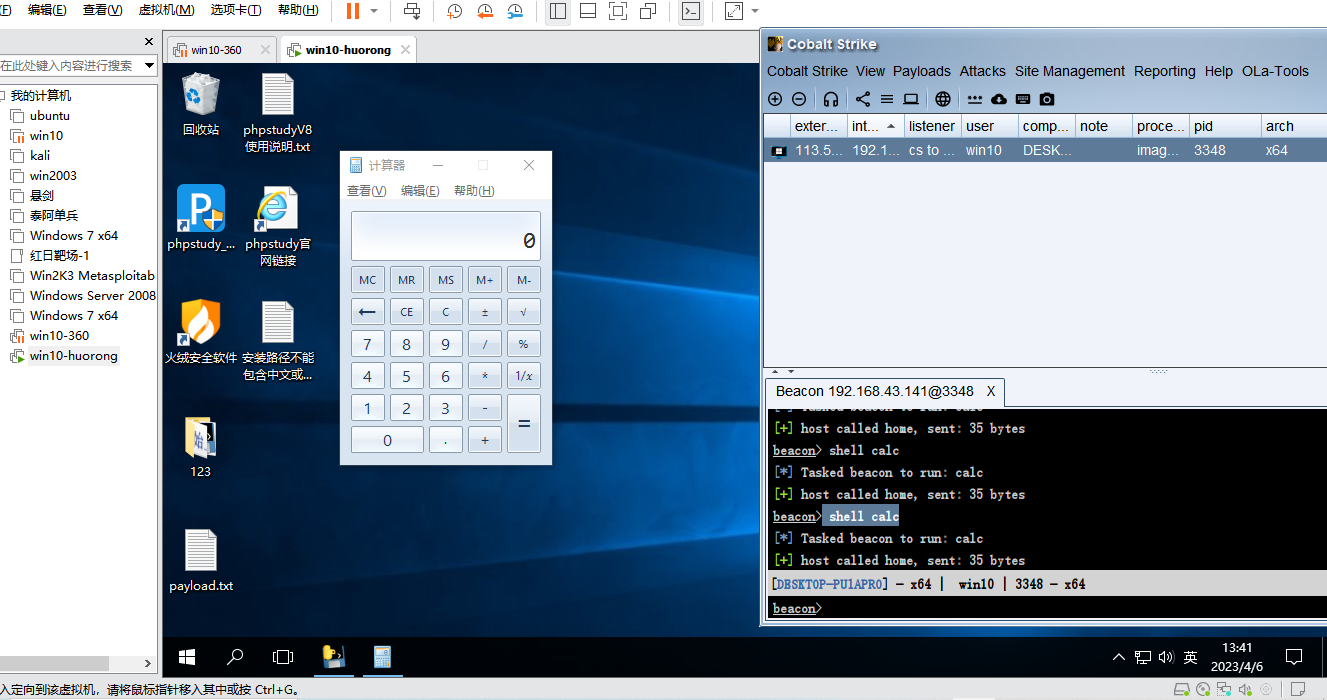
Task: Show hidden system tray icons chevron
Action: coord(1119,657)
